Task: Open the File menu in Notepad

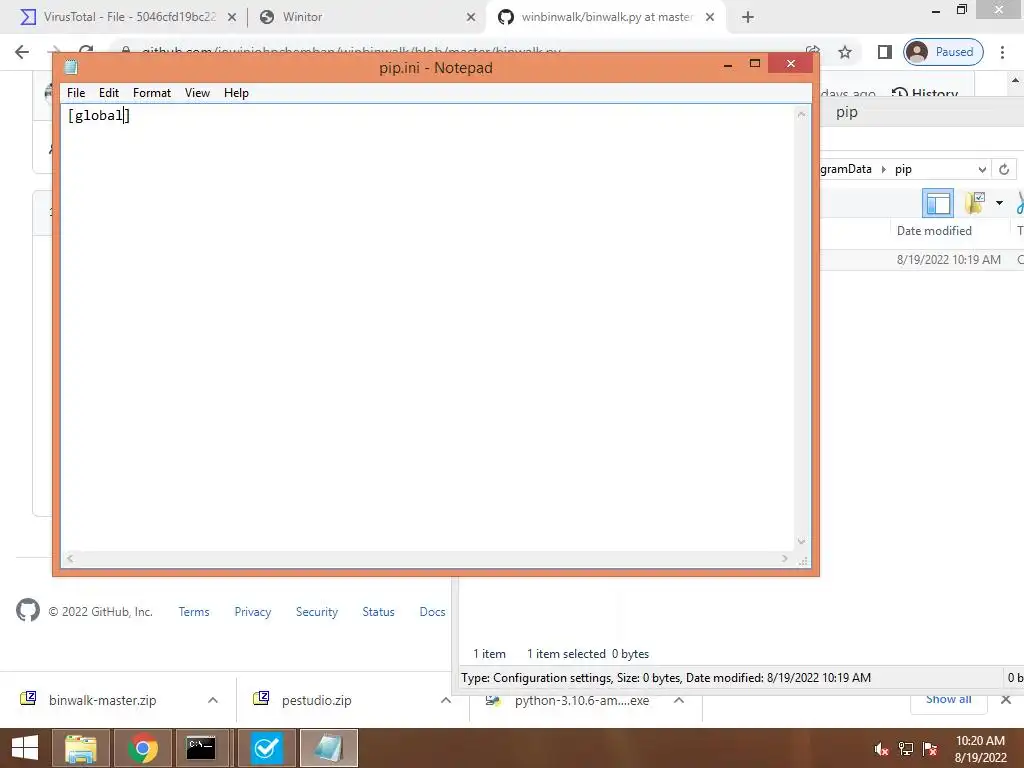Action: pyautogui.click(x=76, y=93)
